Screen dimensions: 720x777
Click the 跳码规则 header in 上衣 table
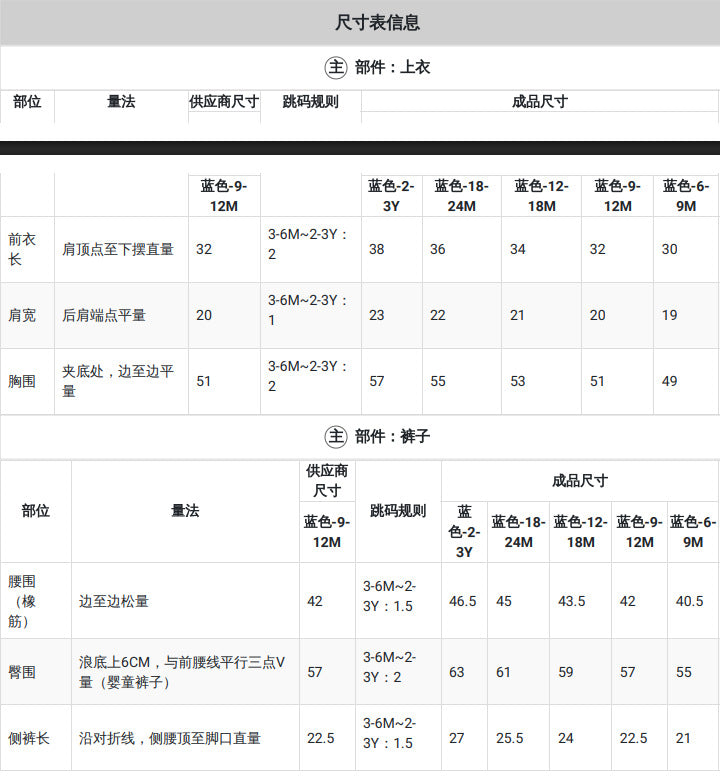[x=311, y=102]
